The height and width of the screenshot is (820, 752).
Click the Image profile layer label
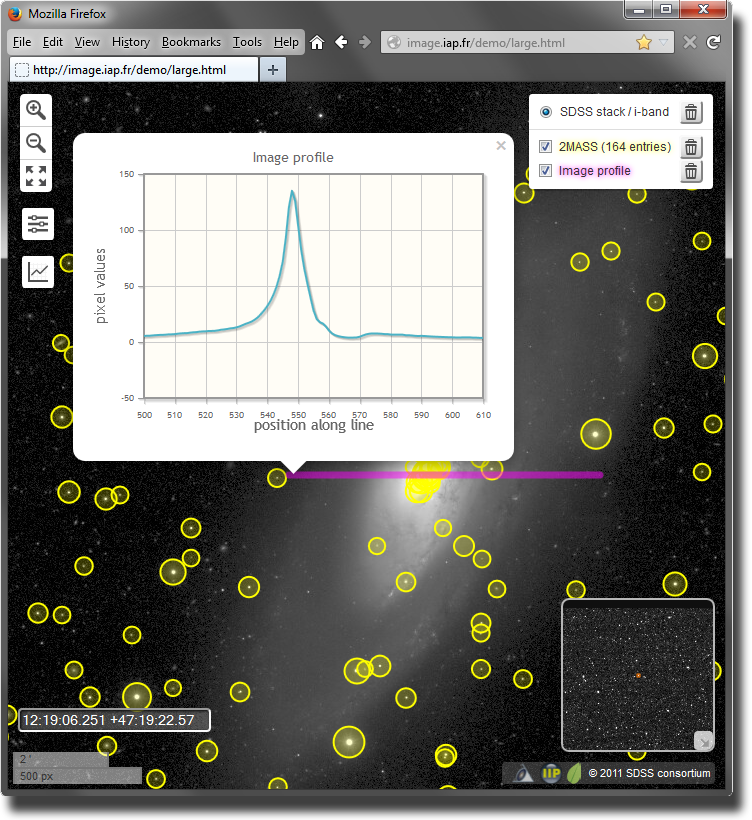pos(595,171)
